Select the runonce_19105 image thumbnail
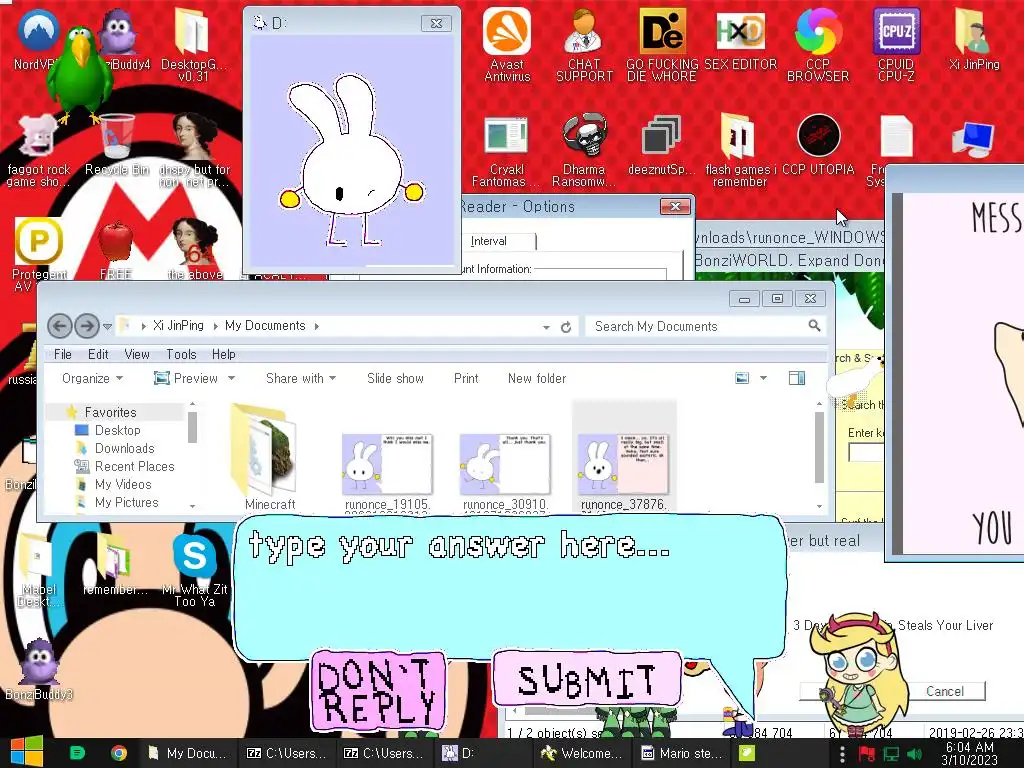The width and height of the screenshot is (1024, 768). click(387, 465)
